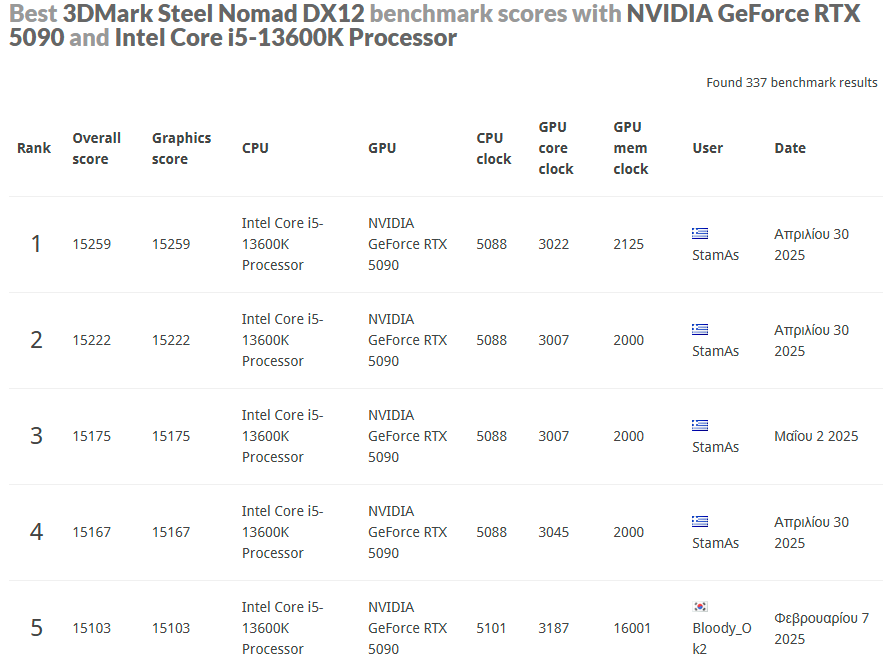Open overall score 15222 result
This screenshot has width=883, height=661.
(91, 340)
